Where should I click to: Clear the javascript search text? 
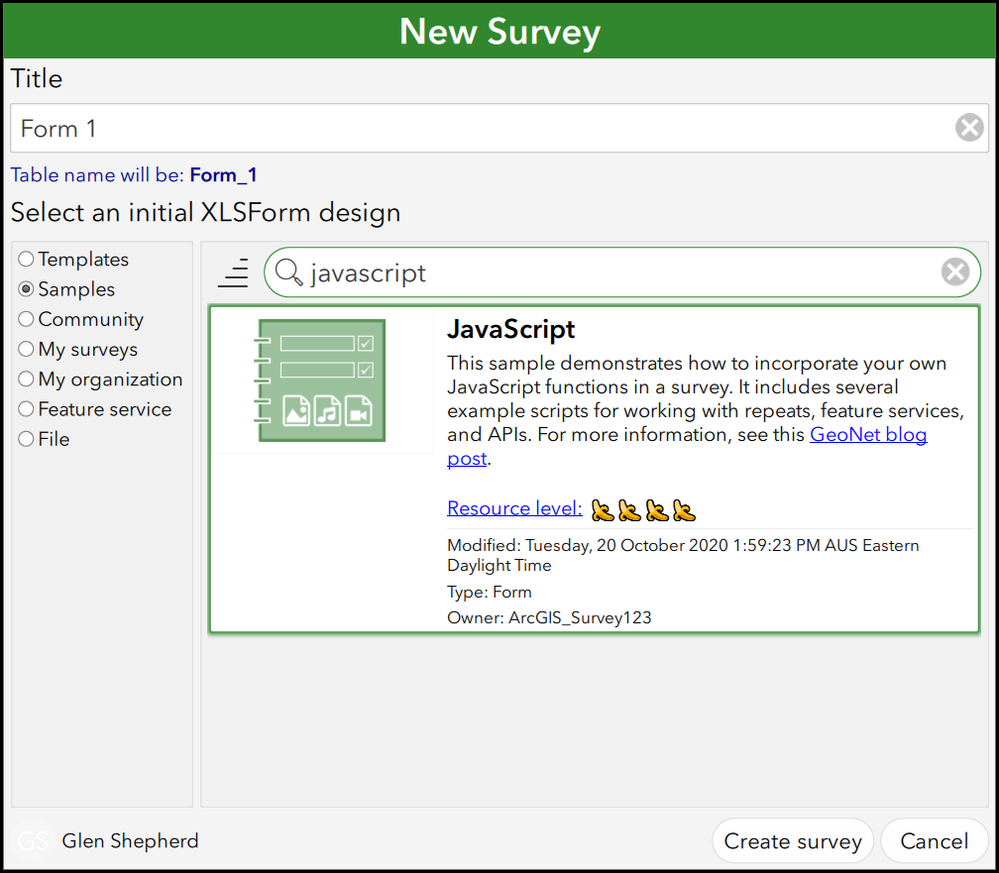click(955, 271)
